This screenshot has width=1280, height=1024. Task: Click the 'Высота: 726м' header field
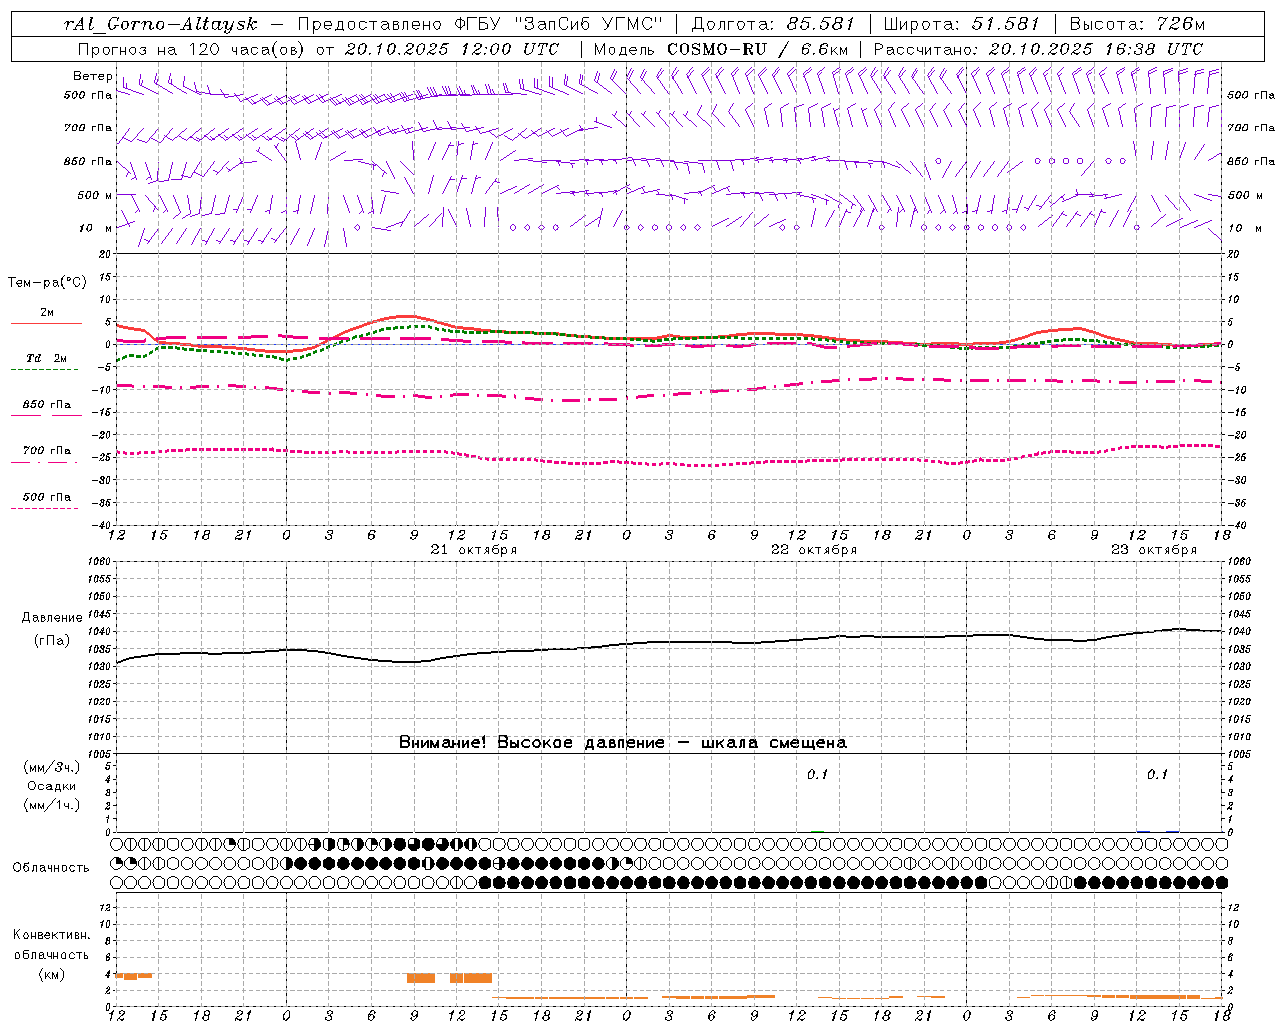(1137, 24)
